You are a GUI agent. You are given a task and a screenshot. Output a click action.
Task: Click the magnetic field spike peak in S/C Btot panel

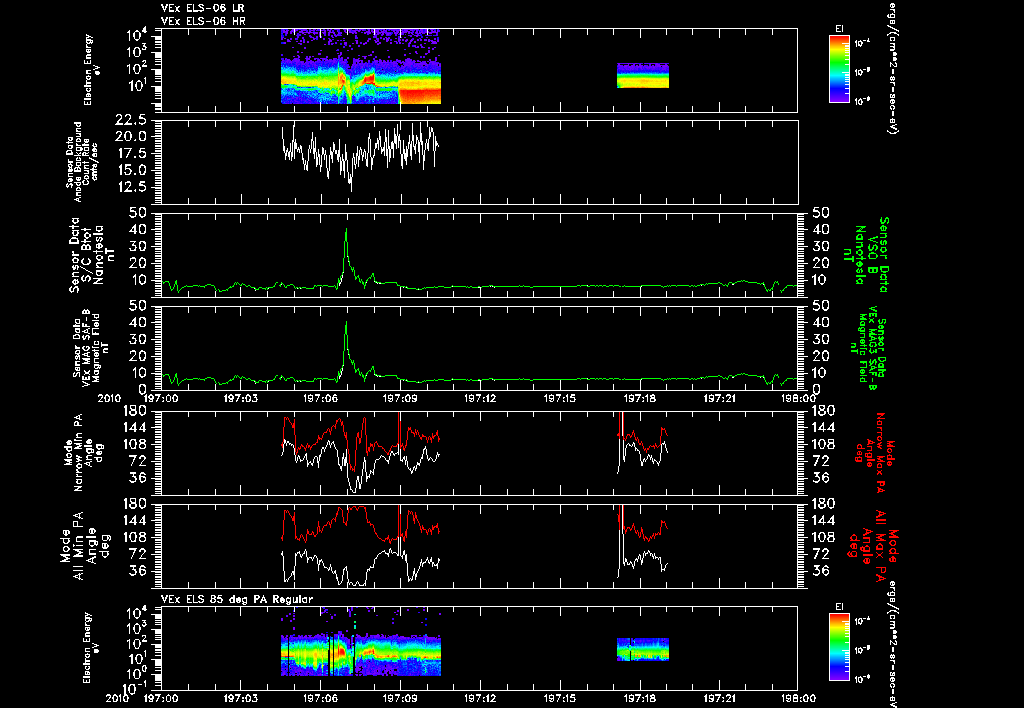point(346,230)
